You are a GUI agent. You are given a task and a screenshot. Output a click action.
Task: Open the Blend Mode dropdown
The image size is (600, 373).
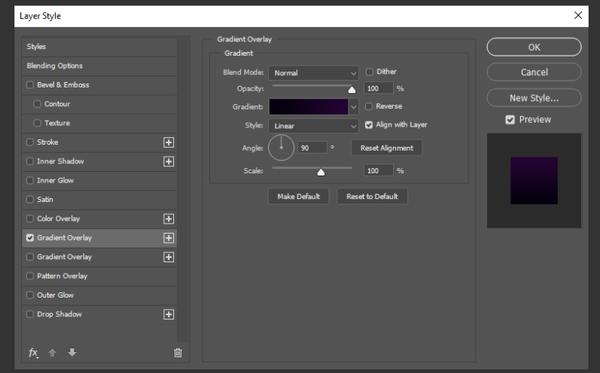tap(313, 73)
